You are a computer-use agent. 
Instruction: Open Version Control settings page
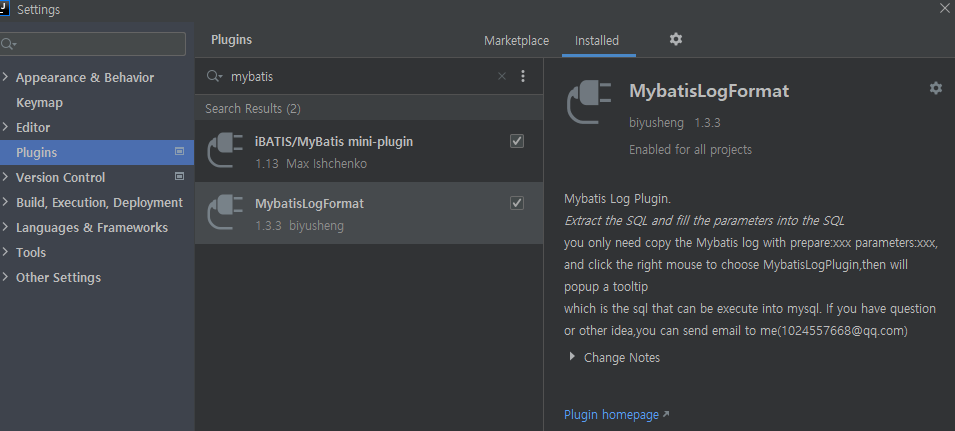[60, 177]
